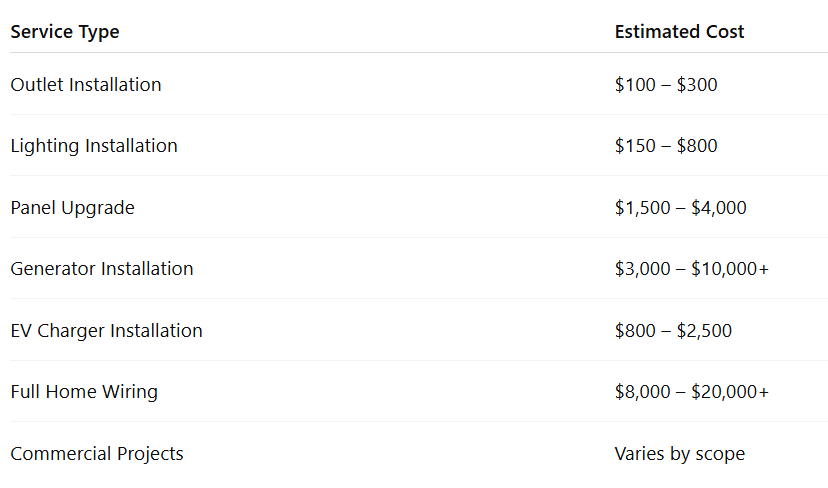Click the EV Charger Installation label
This screenshot has width=828, height=488.
106,331
